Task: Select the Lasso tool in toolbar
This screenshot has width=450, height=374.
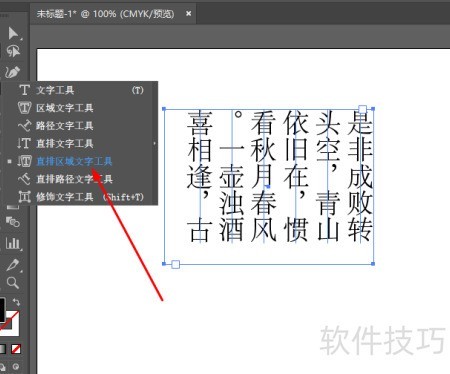Action: coord(13,51)
